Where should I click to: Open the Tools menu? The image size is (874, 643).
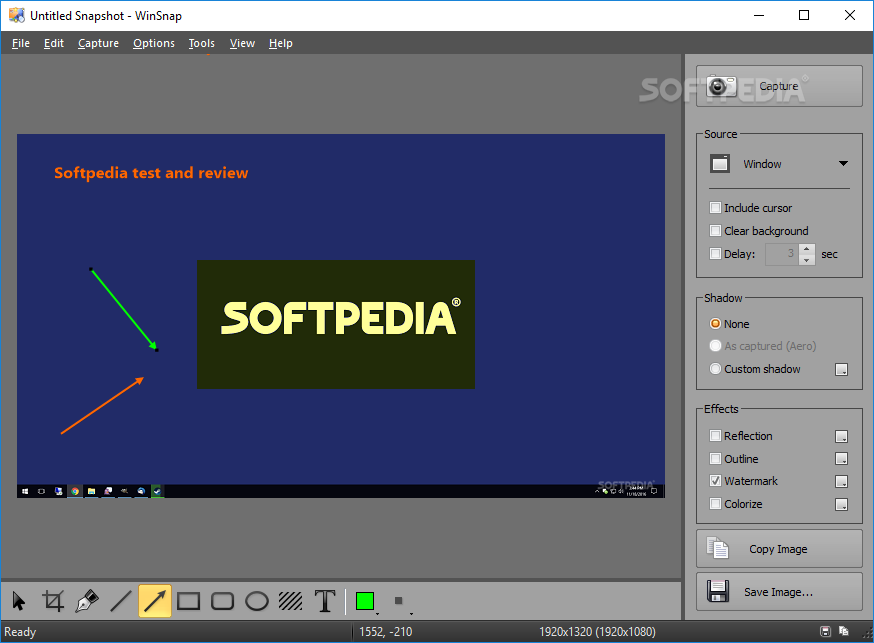tap(202, 43)
